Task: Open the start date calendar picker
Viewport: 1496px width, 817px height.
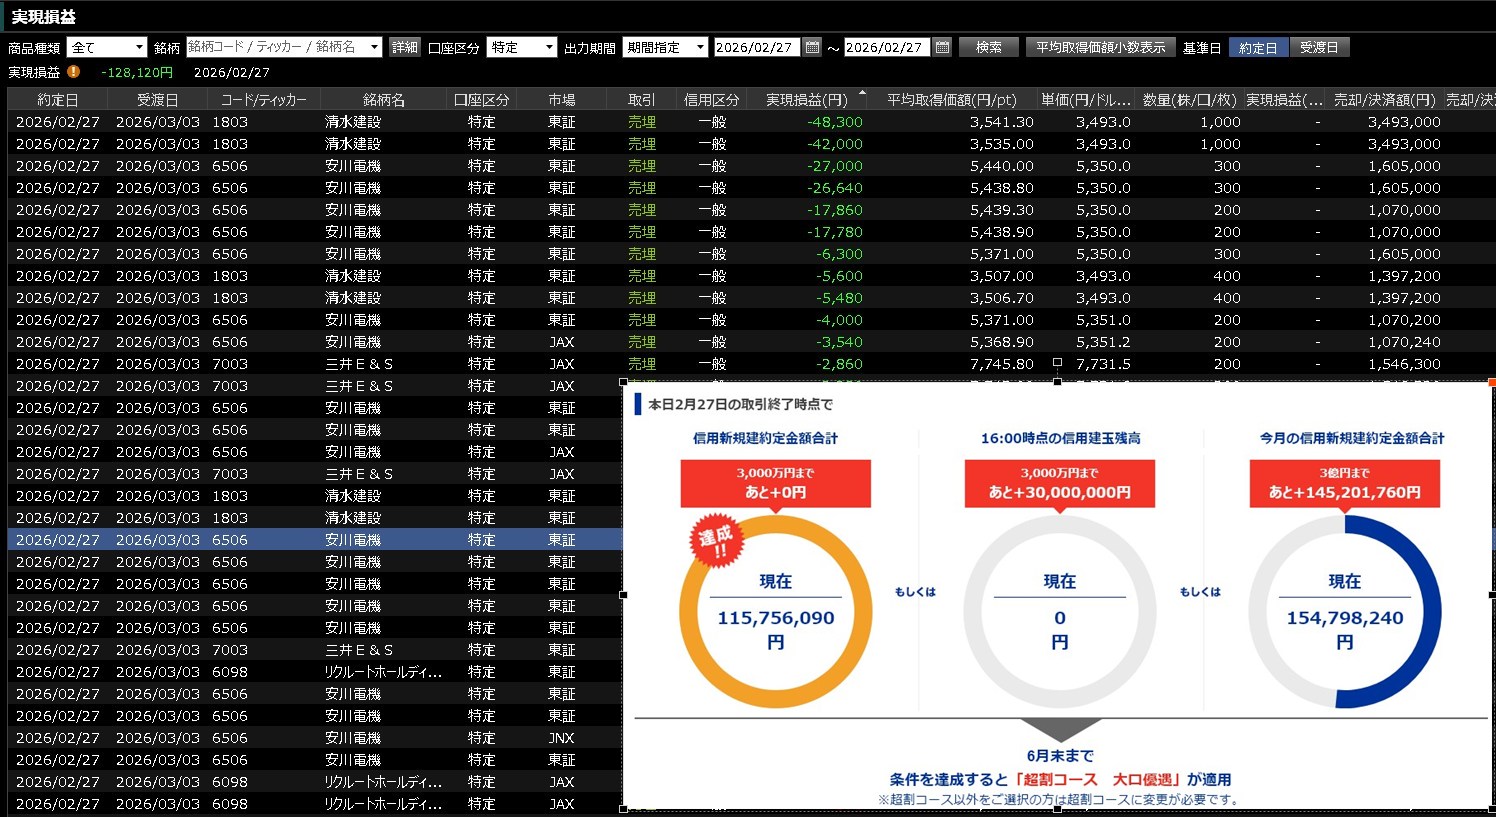Action: coord(812,47)
